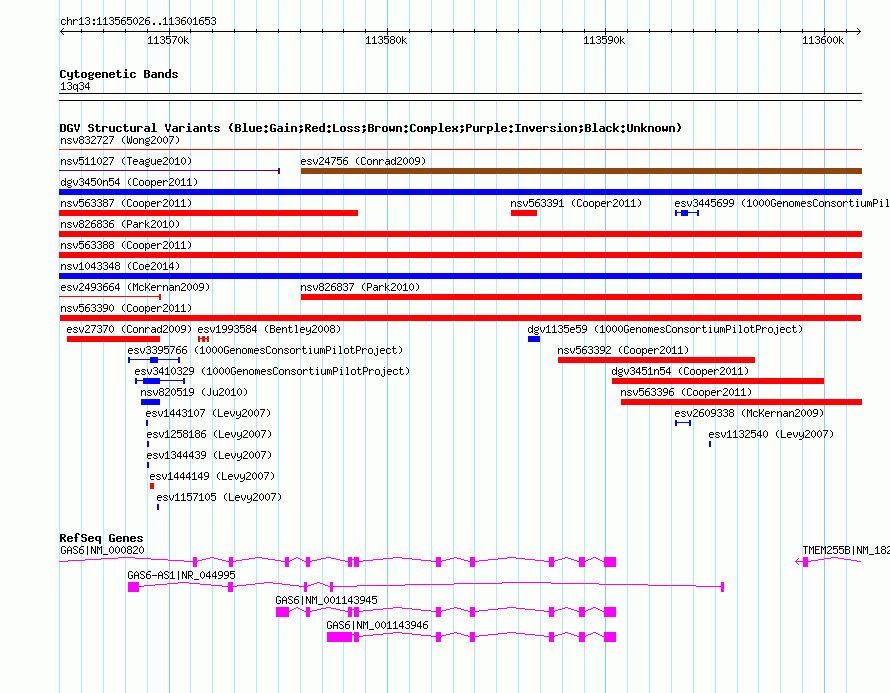The height and width of the screenshot is (693, 890).
Task: Click the nsv563388 (Cooper2011) label
Action: click(x=126, y=245)
